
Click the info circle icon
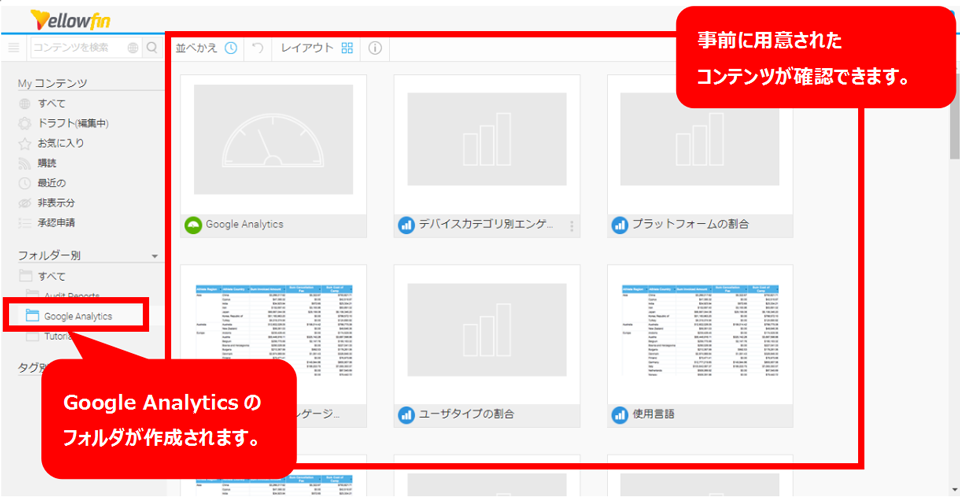(375, 48)
